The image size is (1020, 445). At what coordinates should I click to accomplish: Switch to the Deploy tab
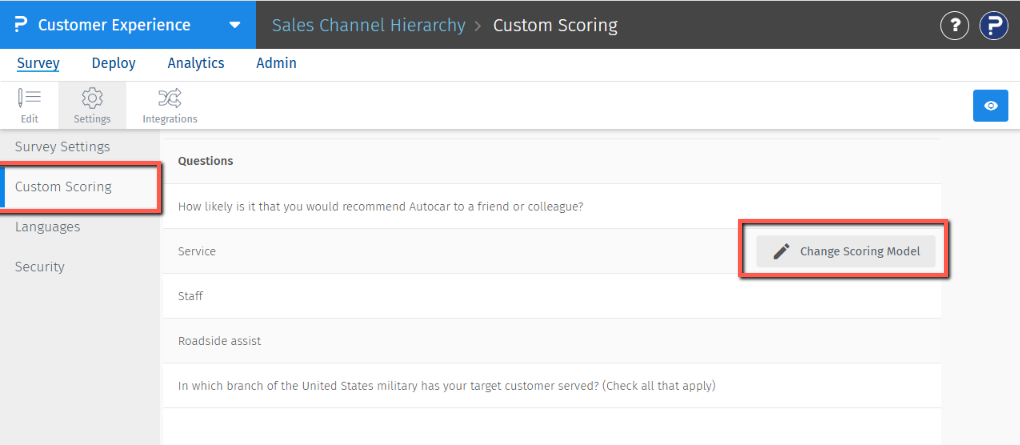click(x=114, y=63)
